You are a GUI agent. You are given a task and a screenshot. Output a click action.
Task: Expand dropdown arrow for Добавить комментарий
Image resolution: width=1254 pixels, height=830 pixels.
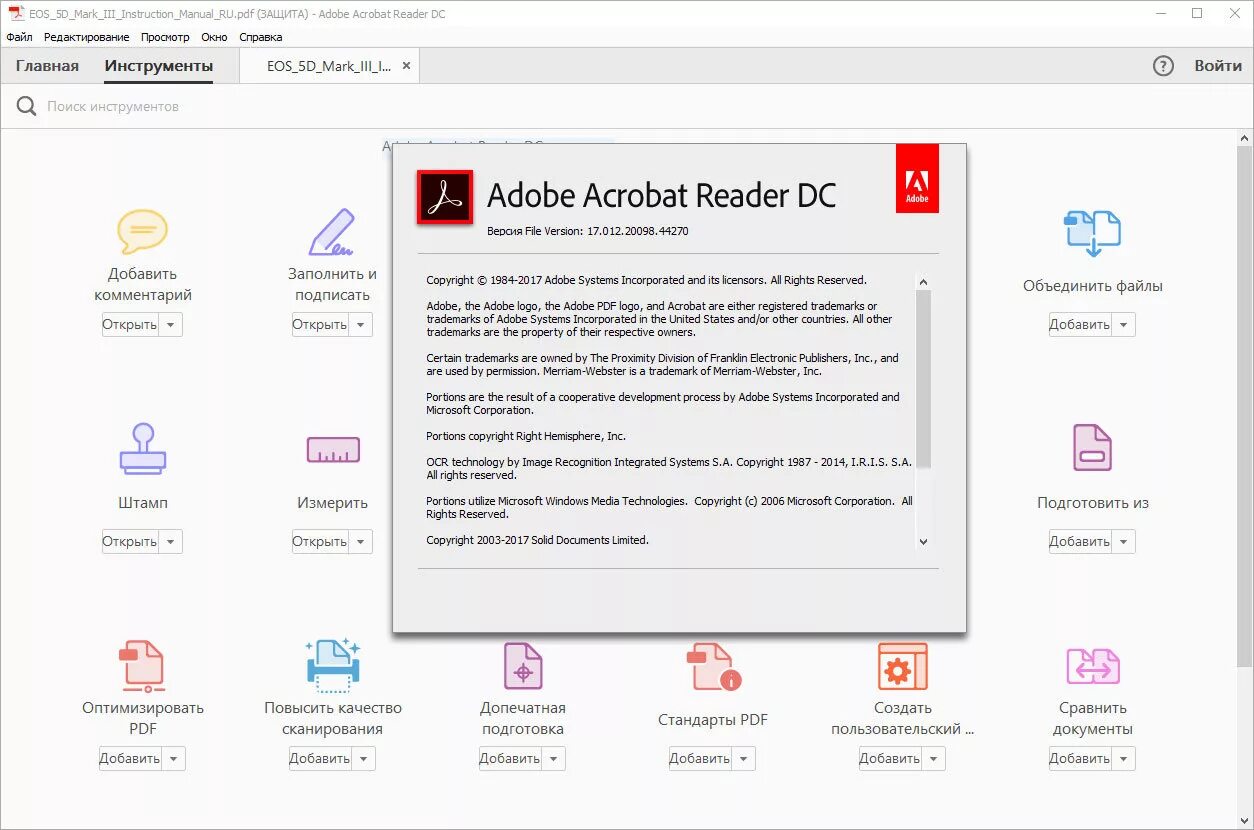pyautogui.click(x=171, y=324)
